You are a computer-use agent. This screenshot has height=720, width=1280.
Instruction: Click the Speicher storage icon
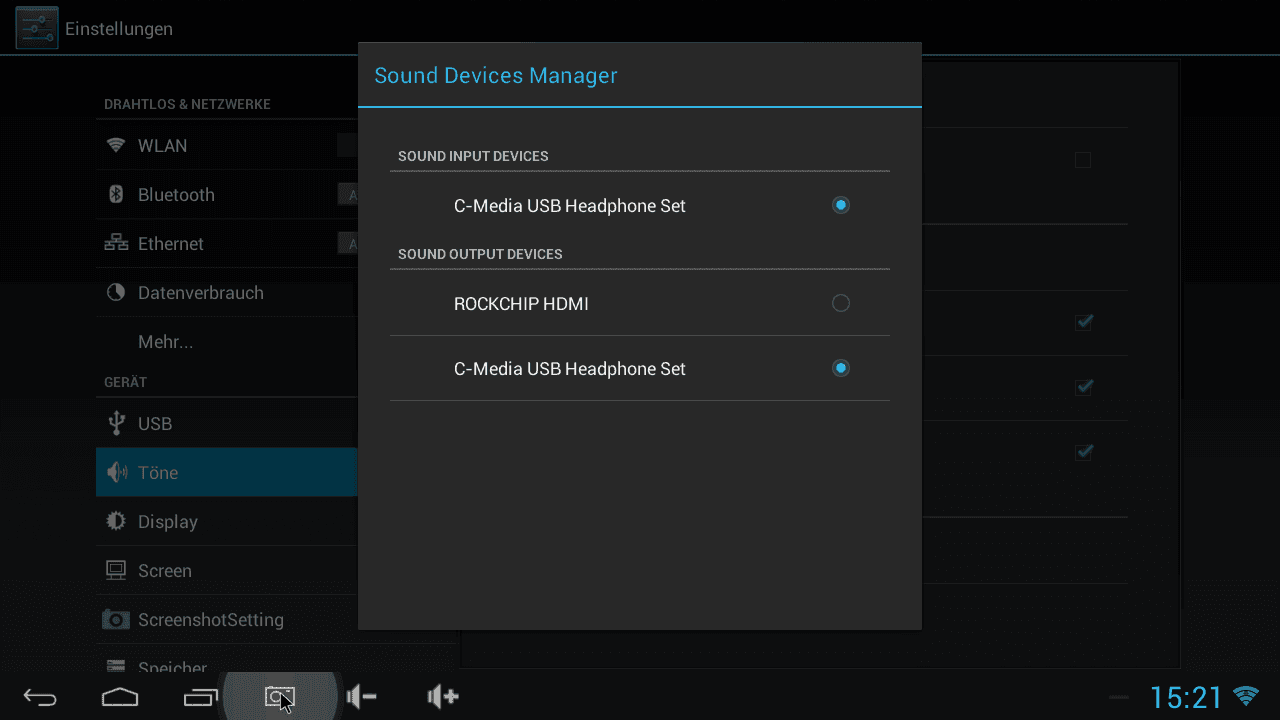(116, 665)
